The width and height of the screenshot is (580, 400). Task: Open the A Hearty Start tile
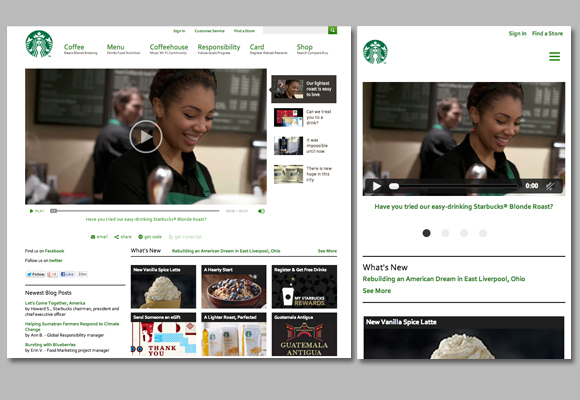[x=233, y=286]
